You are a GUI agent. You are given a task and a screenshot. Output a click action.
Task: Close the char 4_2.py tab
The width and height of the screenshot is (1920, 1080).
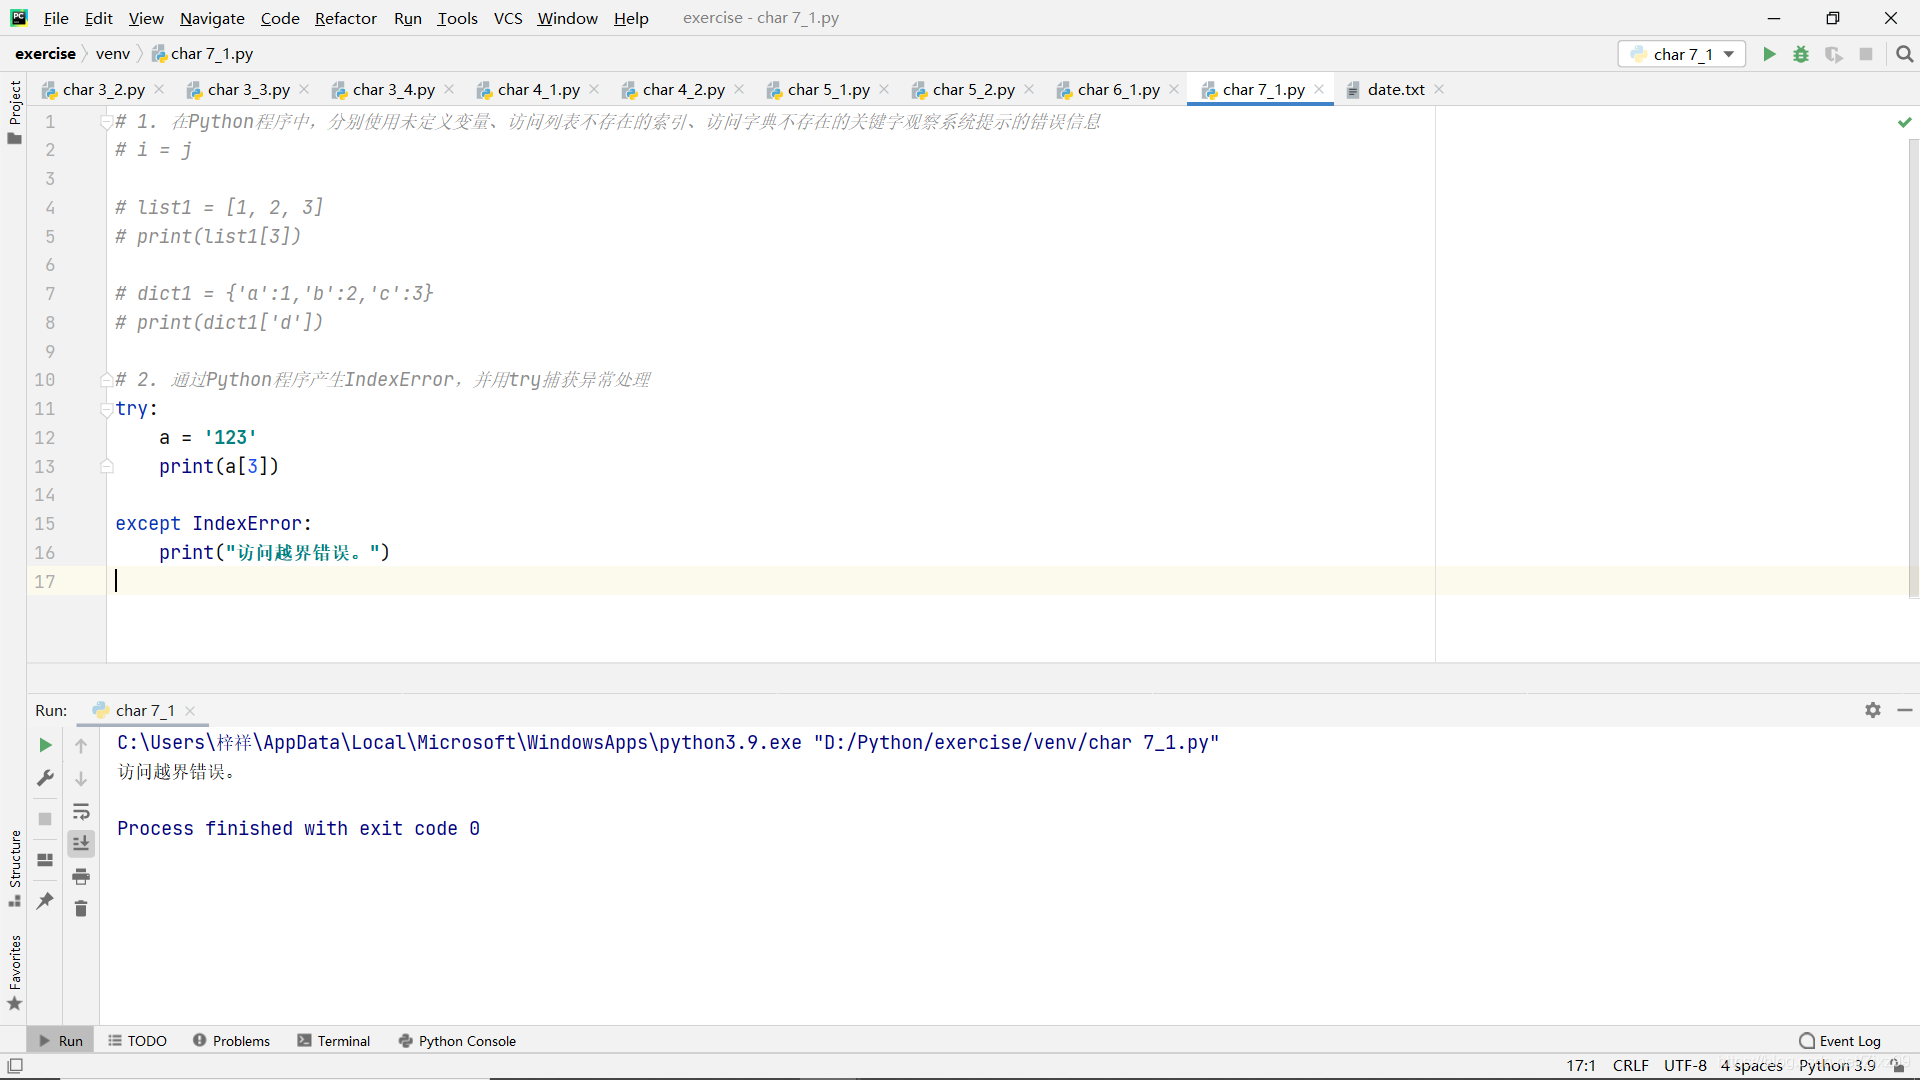(x=739, y=89)
